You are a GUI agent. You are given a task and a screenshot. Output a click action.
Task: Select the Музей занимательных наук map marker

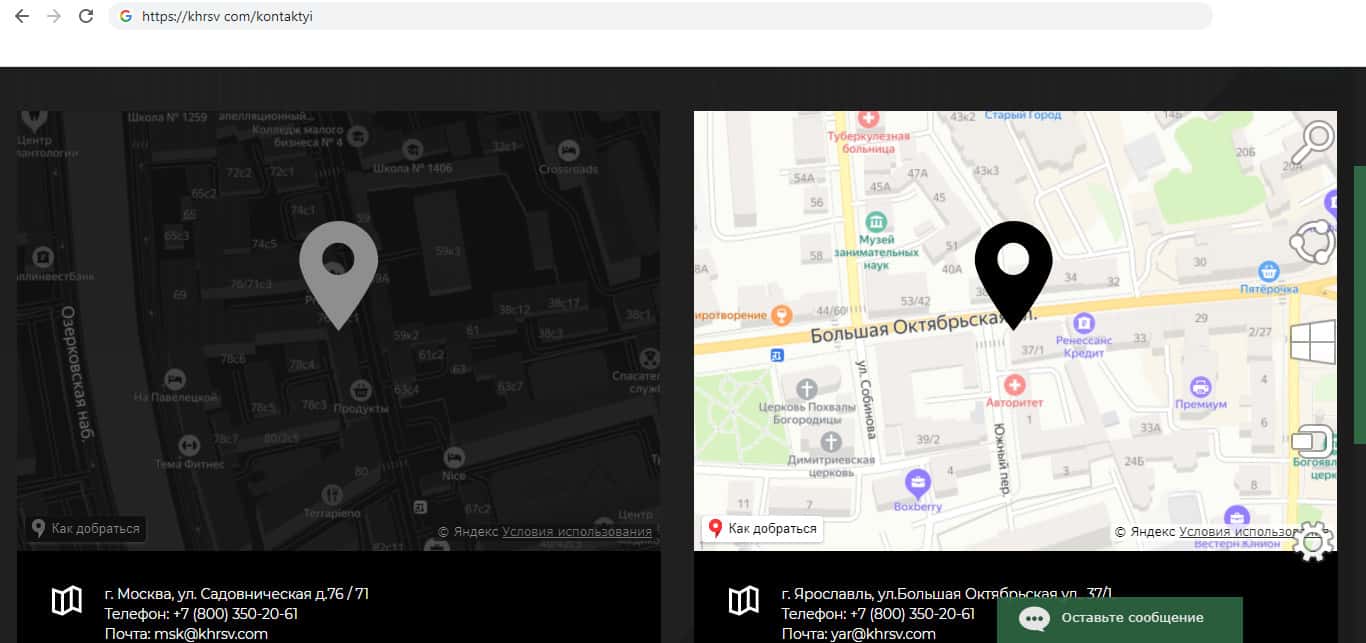click(876, 220)
